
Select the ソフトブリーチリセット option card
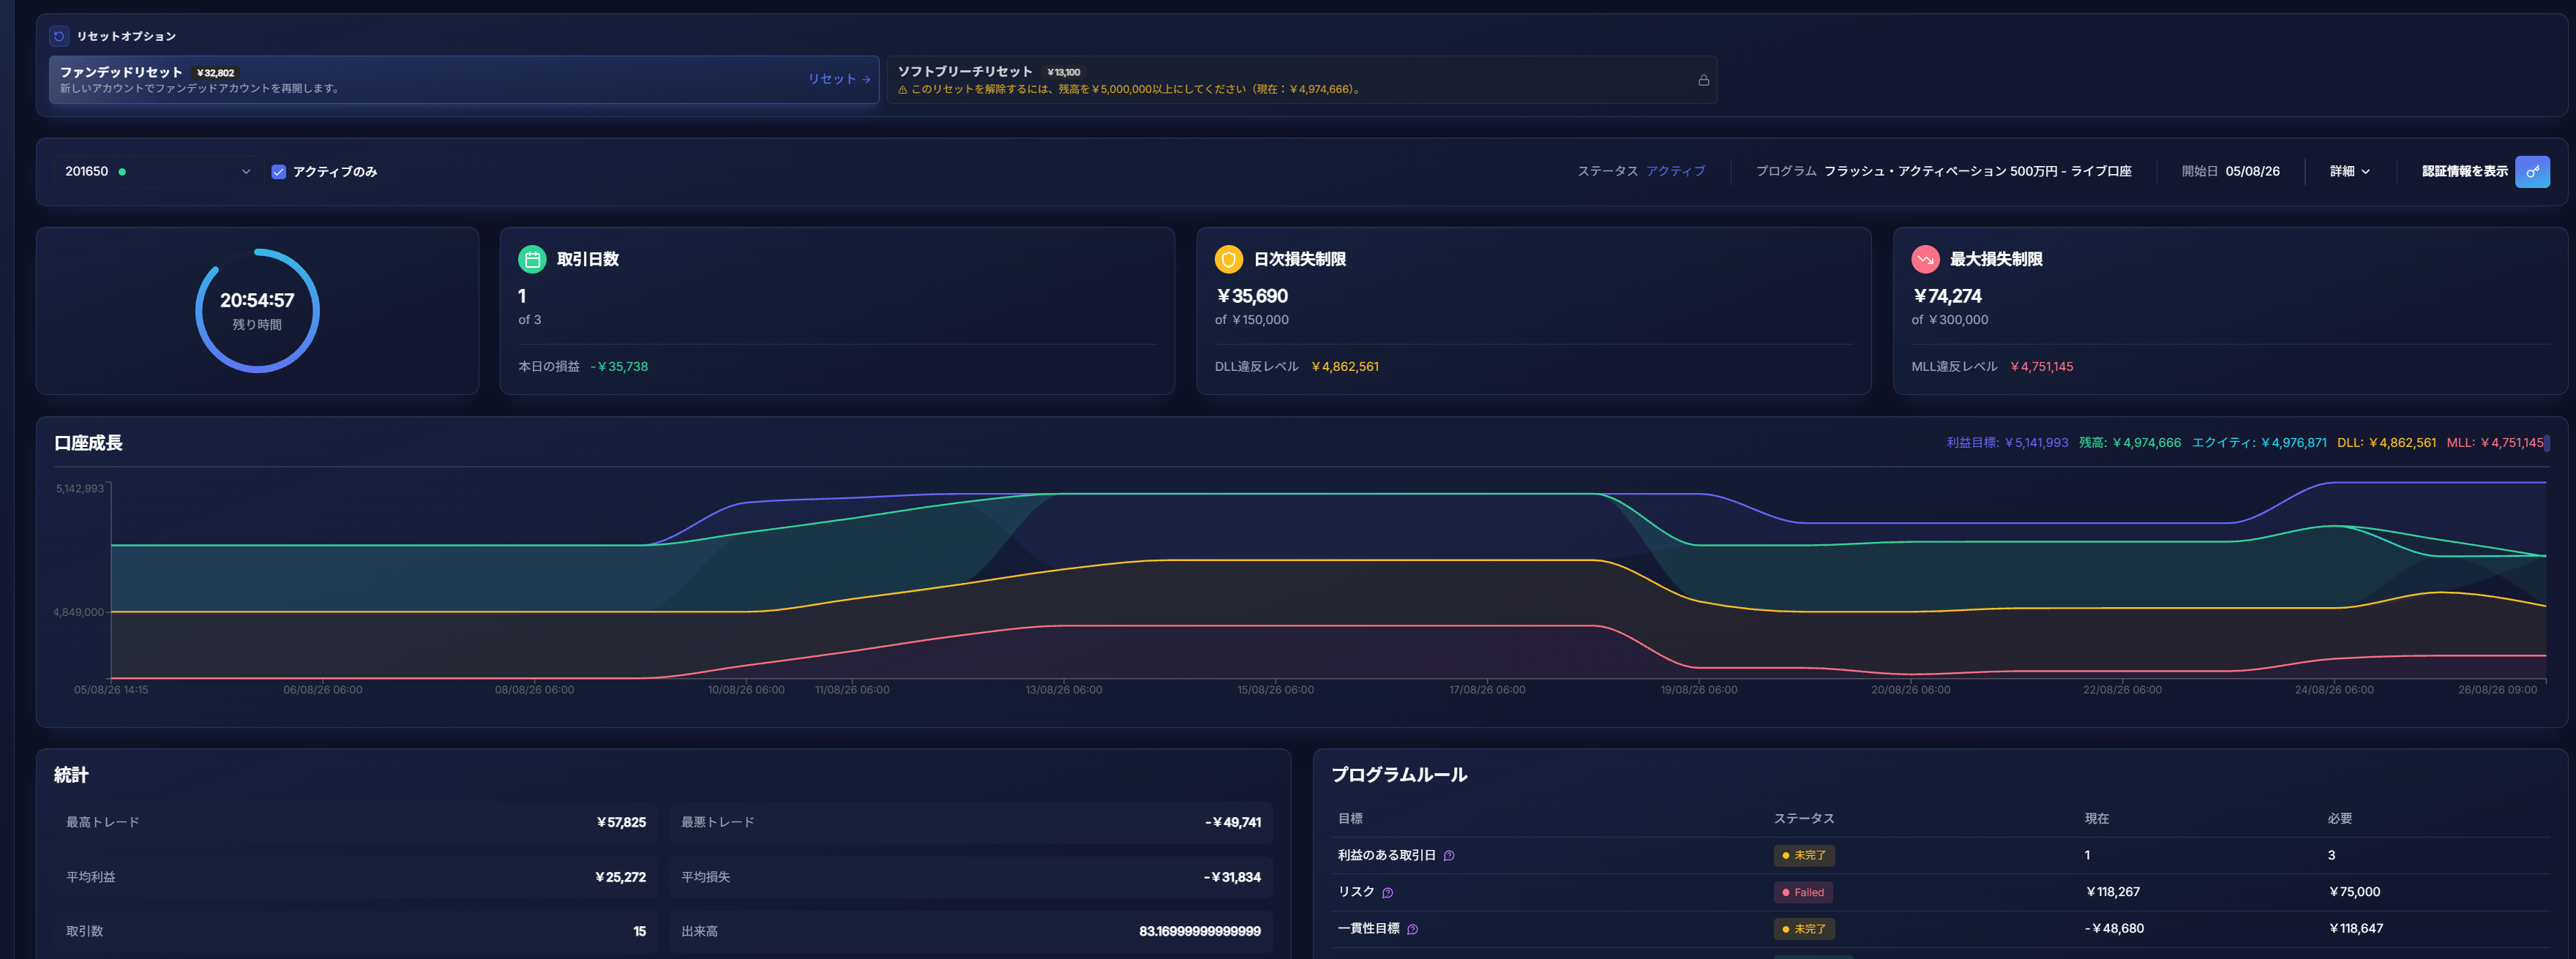[x=1301, y=79]
